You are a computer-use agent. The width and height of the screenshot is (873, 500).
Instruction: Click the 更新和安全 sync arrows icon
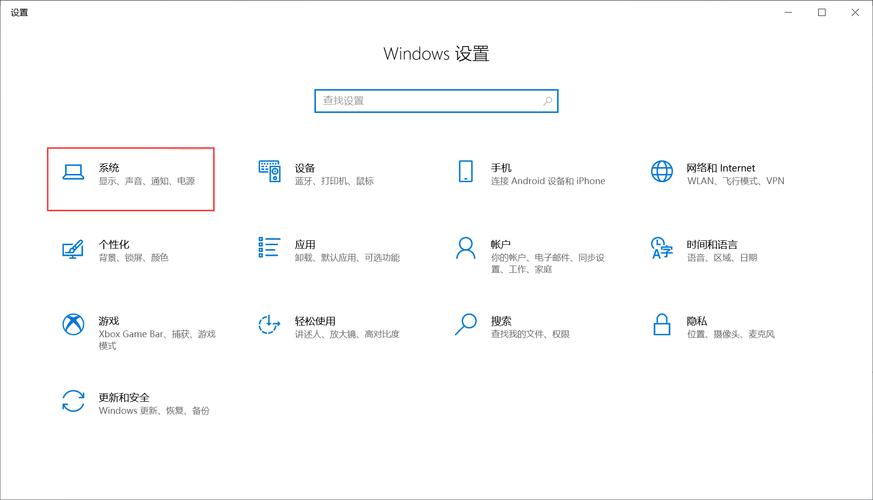(73, 401)
